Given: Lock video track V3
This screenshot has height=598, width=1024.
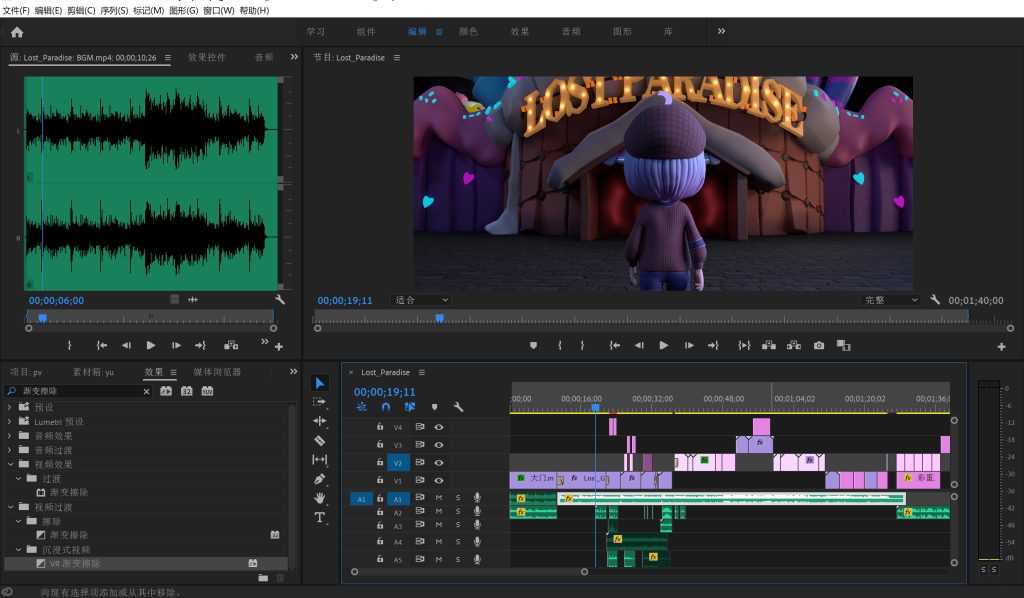Looking at the screenshot, I should (379, 445).
